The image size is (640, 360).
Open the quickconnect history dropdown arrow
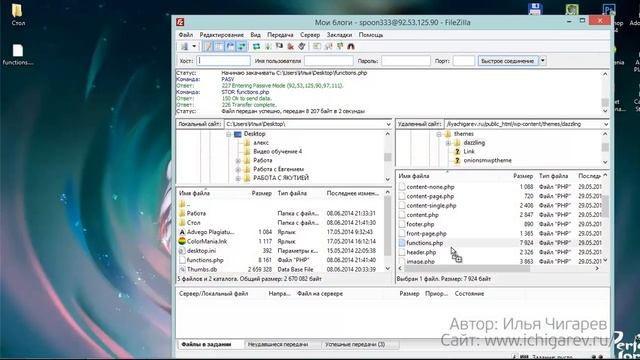(543, 61)
